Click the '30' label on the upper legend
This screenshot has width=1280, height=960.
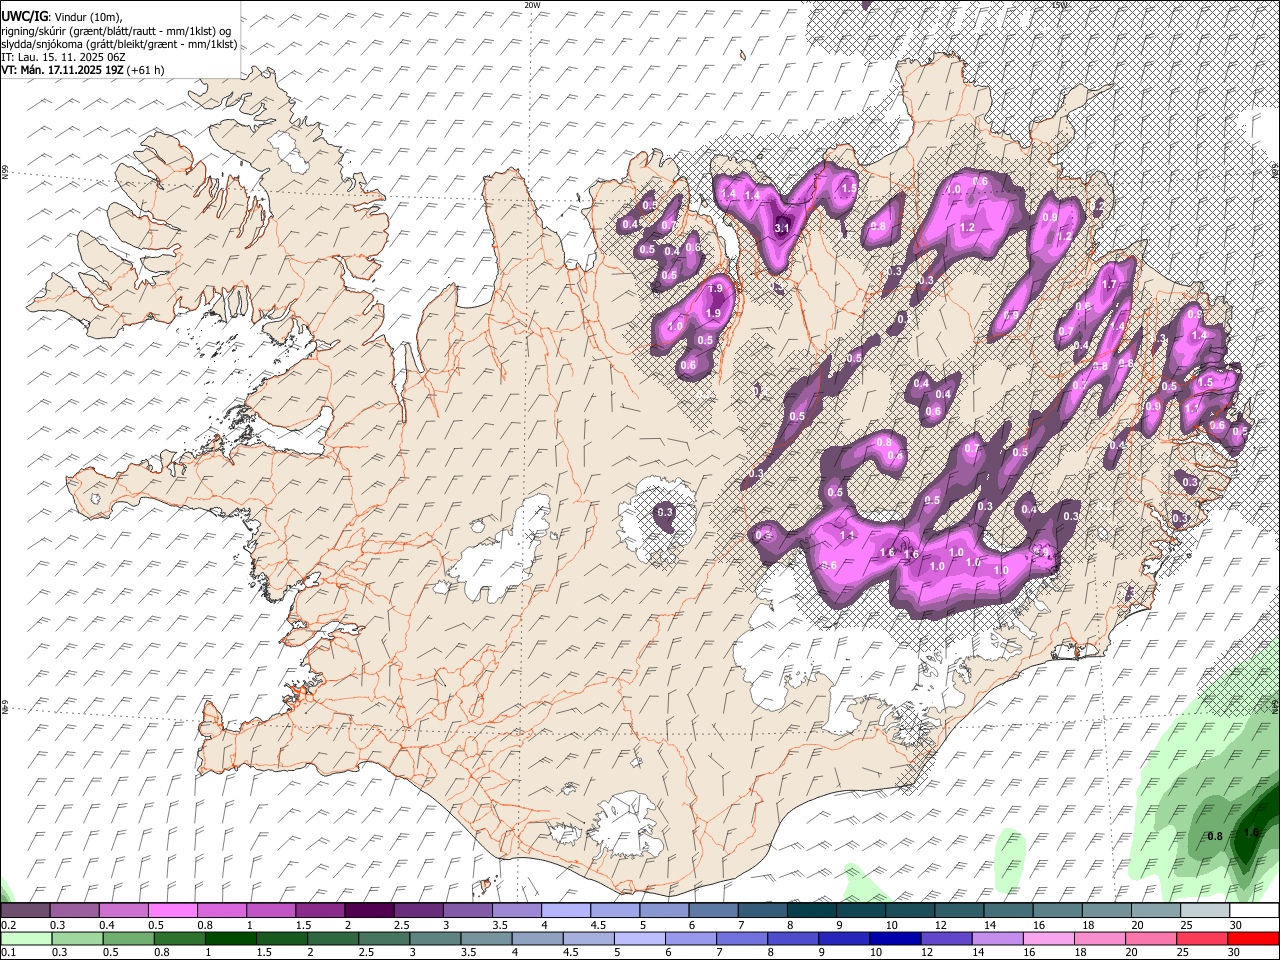pyautogui.click(x=1235, y=925)
